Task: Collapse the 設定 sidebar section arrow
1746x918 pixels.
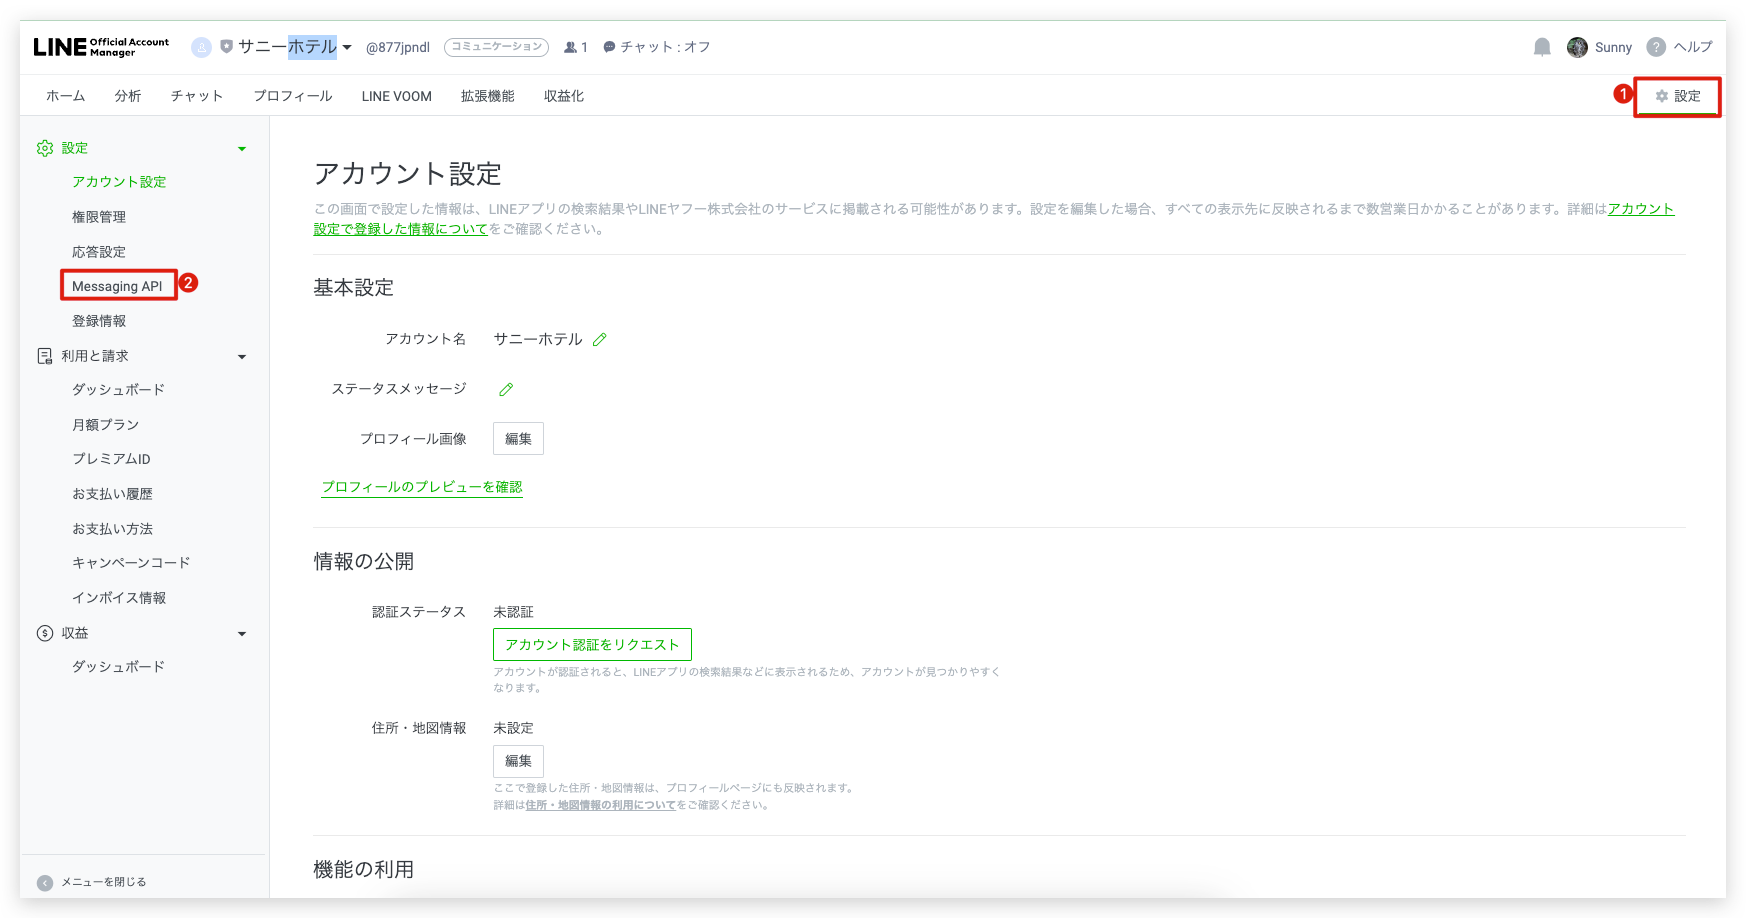Action: click(x=242, y=149)
